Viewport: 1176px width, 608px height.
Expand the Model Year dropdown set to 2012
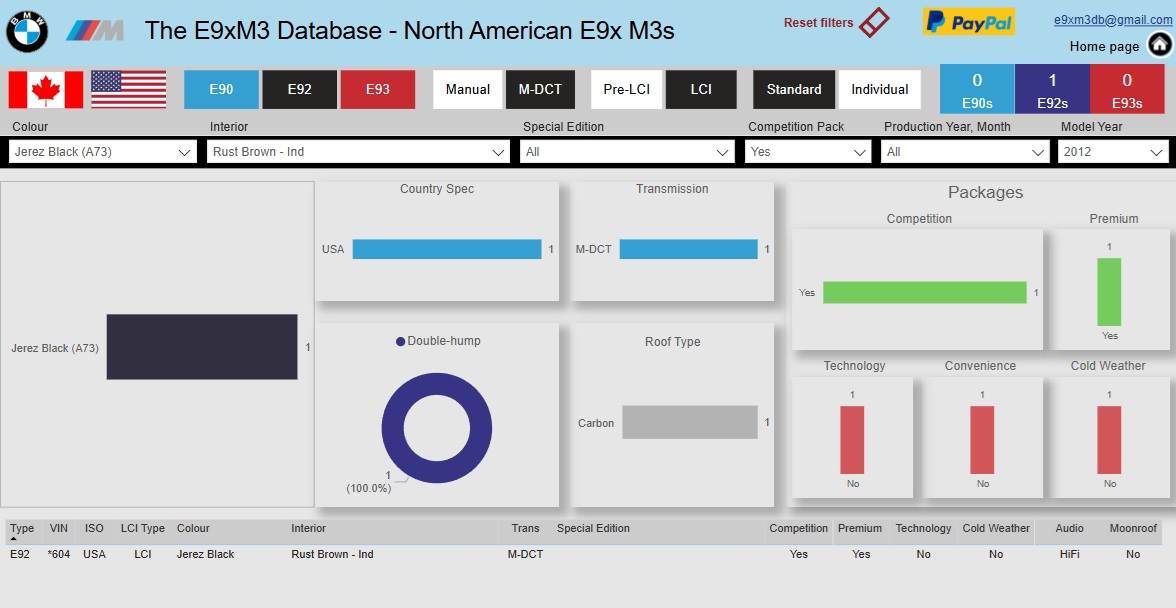click(x=1113, y=152)
